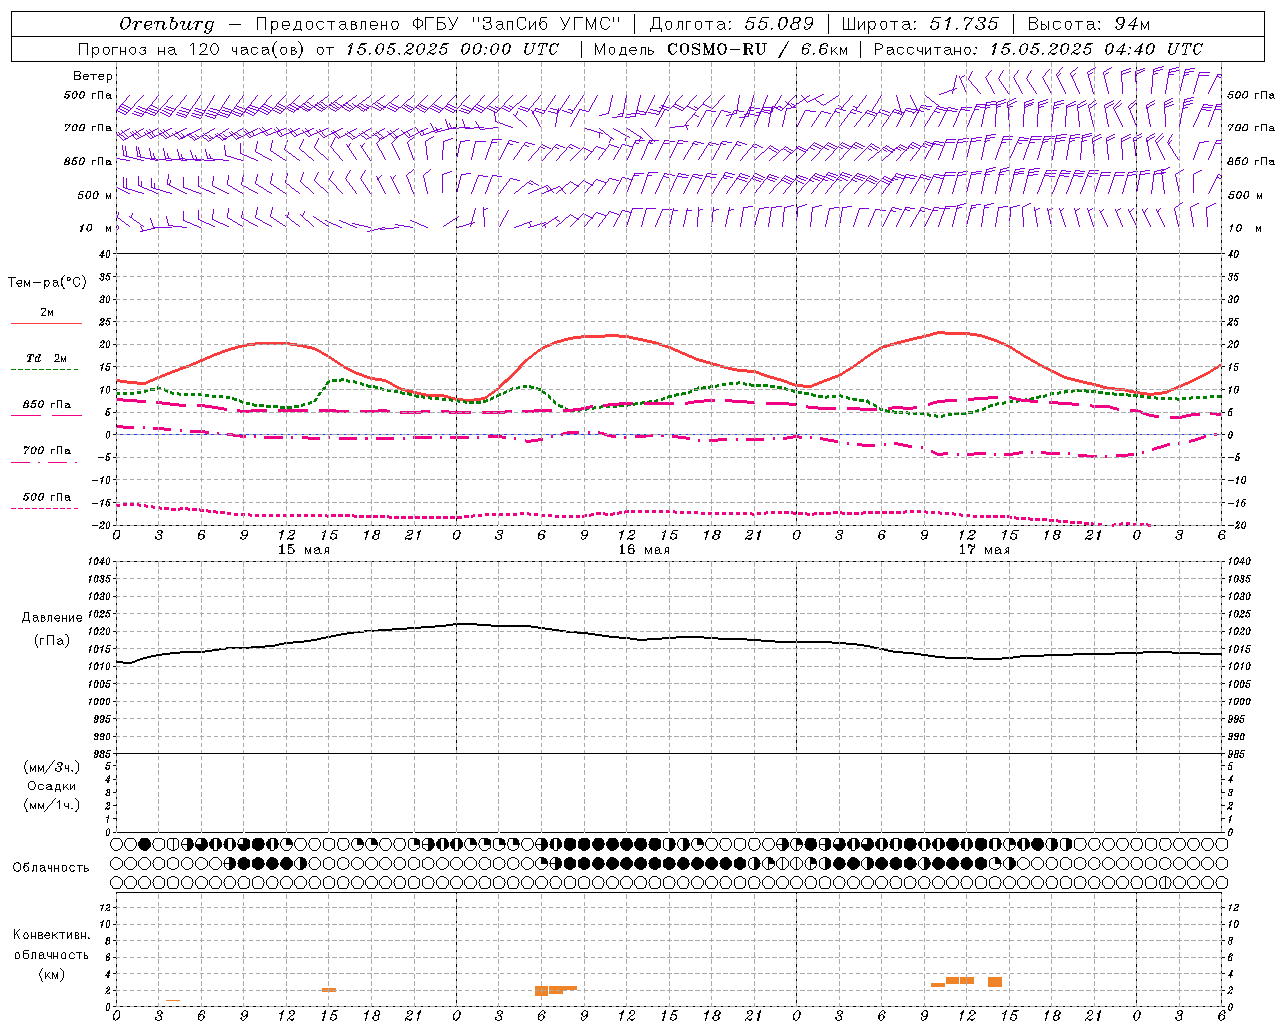Screen dimensions: 1280x1024
Task: Click the '16 мая' date label
Action: 644,550
